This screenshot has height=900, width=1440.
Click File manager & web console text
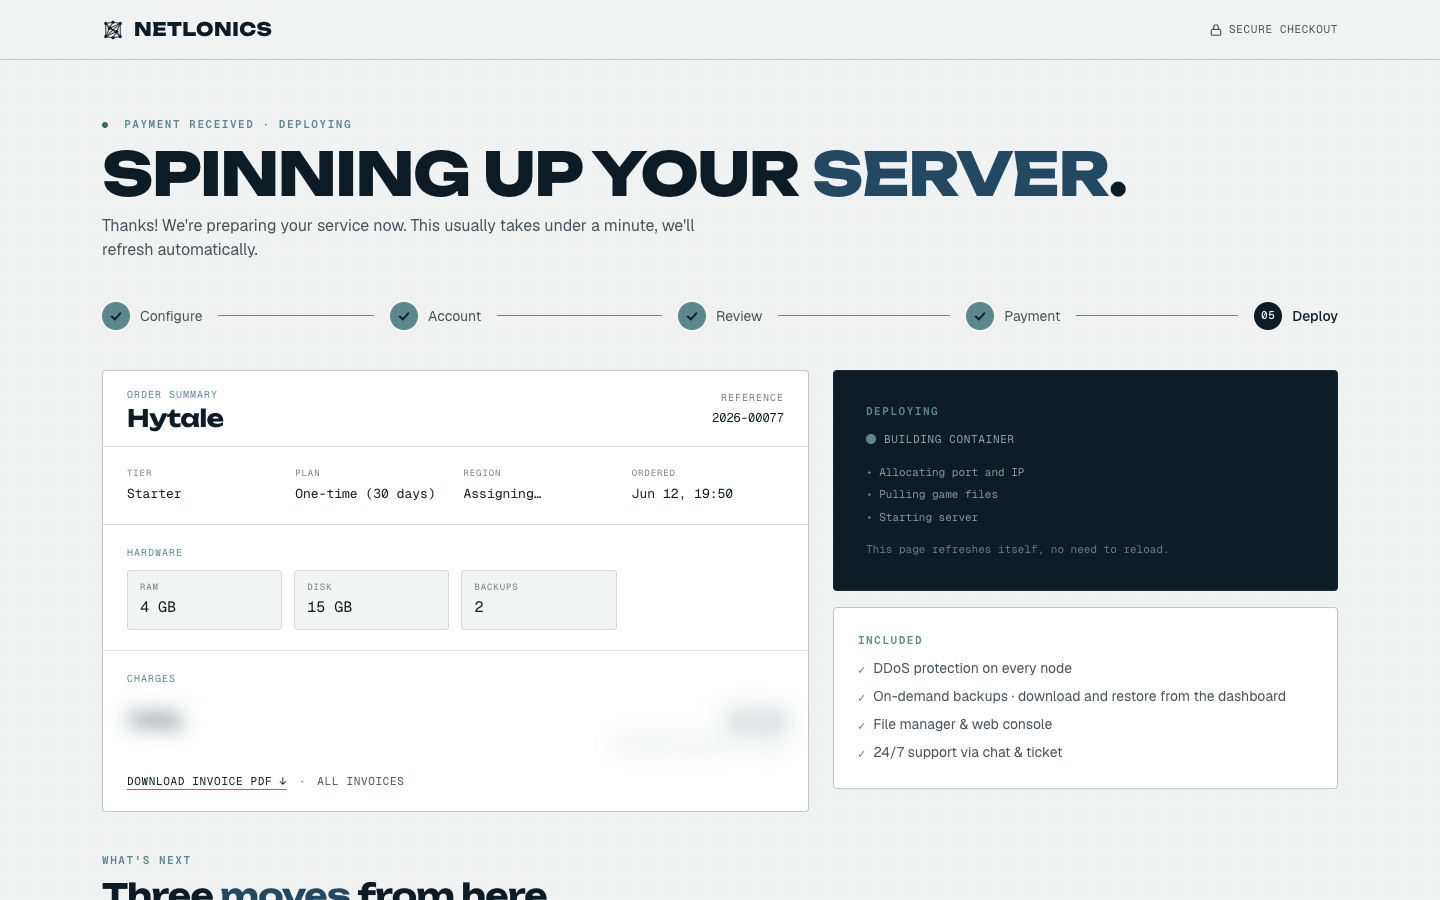pos(962,725)
